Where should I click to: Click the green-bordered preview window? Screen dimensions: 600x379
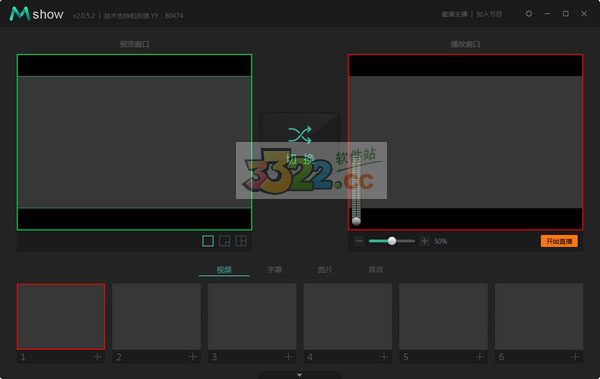pyautogui.click(x=134, y=142)
